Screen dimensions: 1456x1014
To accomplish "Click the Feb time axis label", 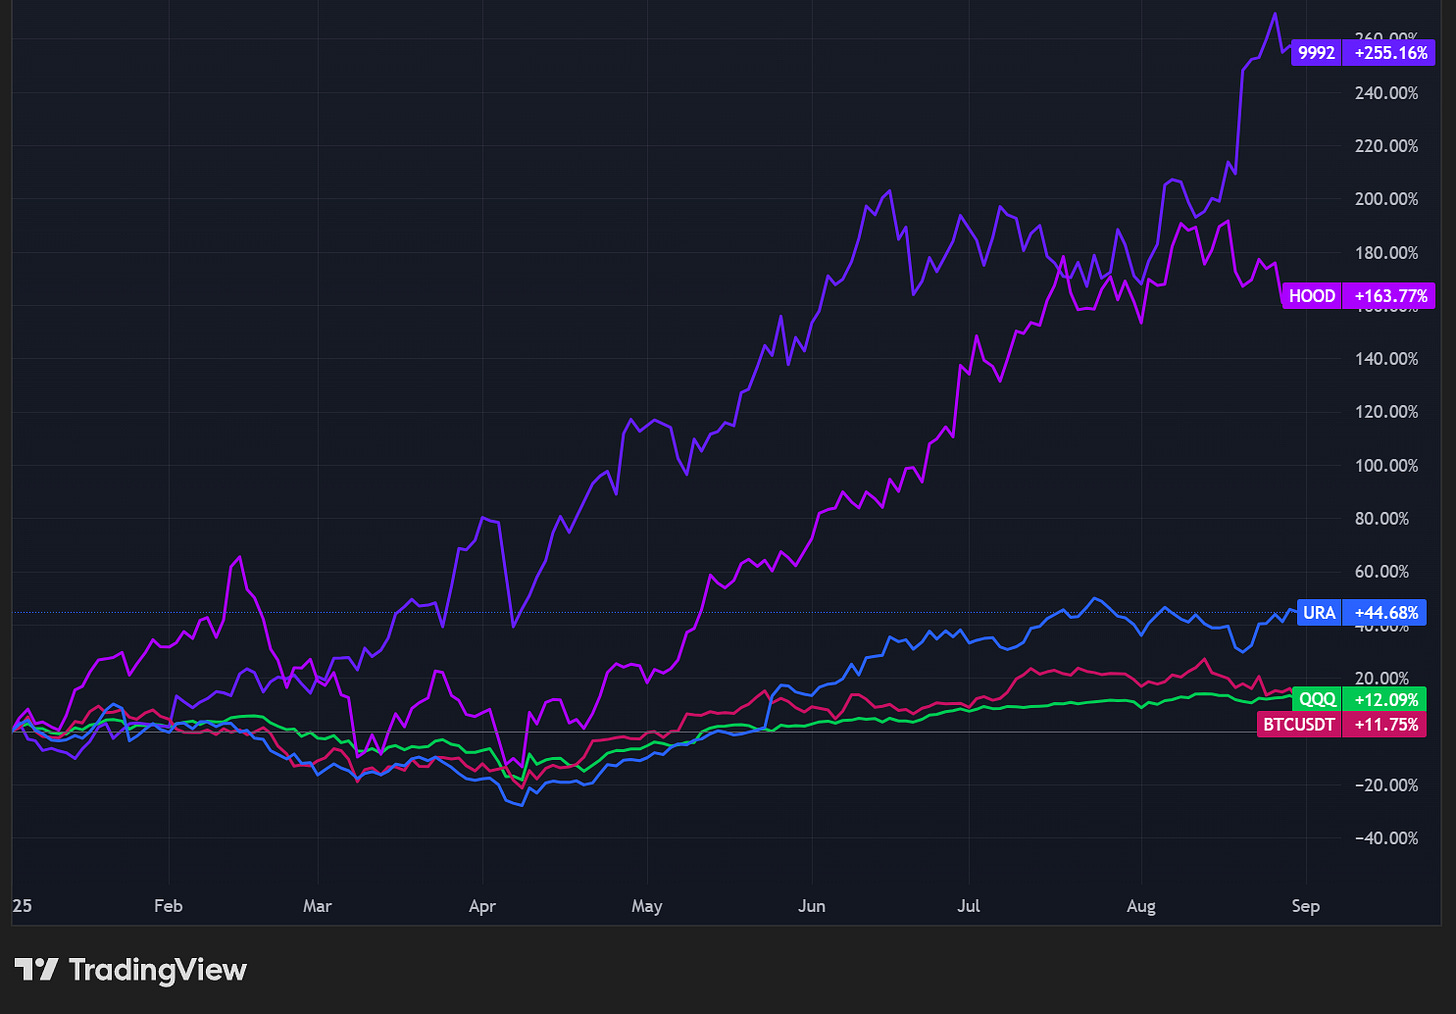I will pyautogui.click(x=168, y=906).
